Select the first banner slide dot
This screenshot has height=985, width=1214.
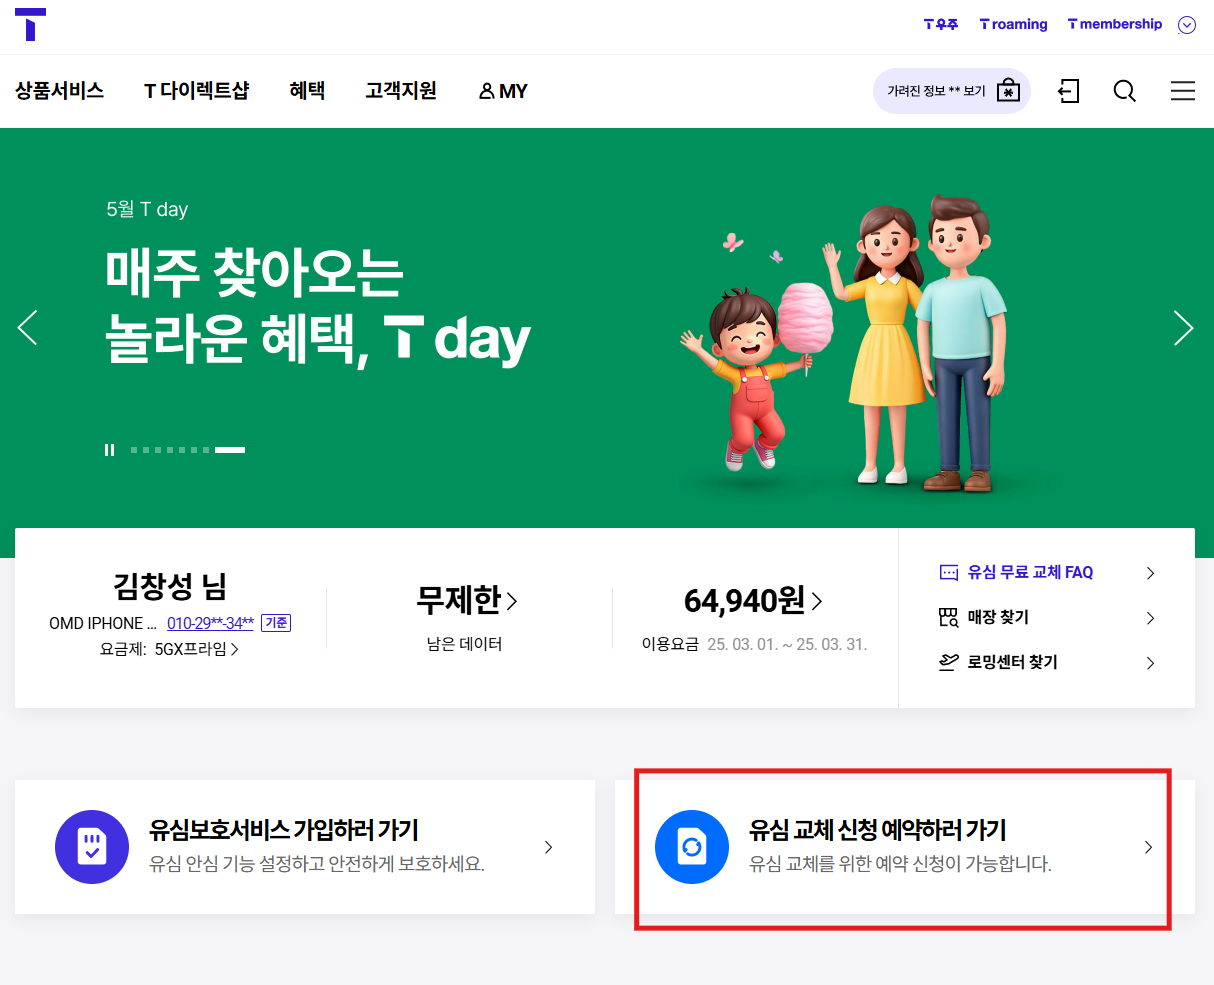point(134,450)
